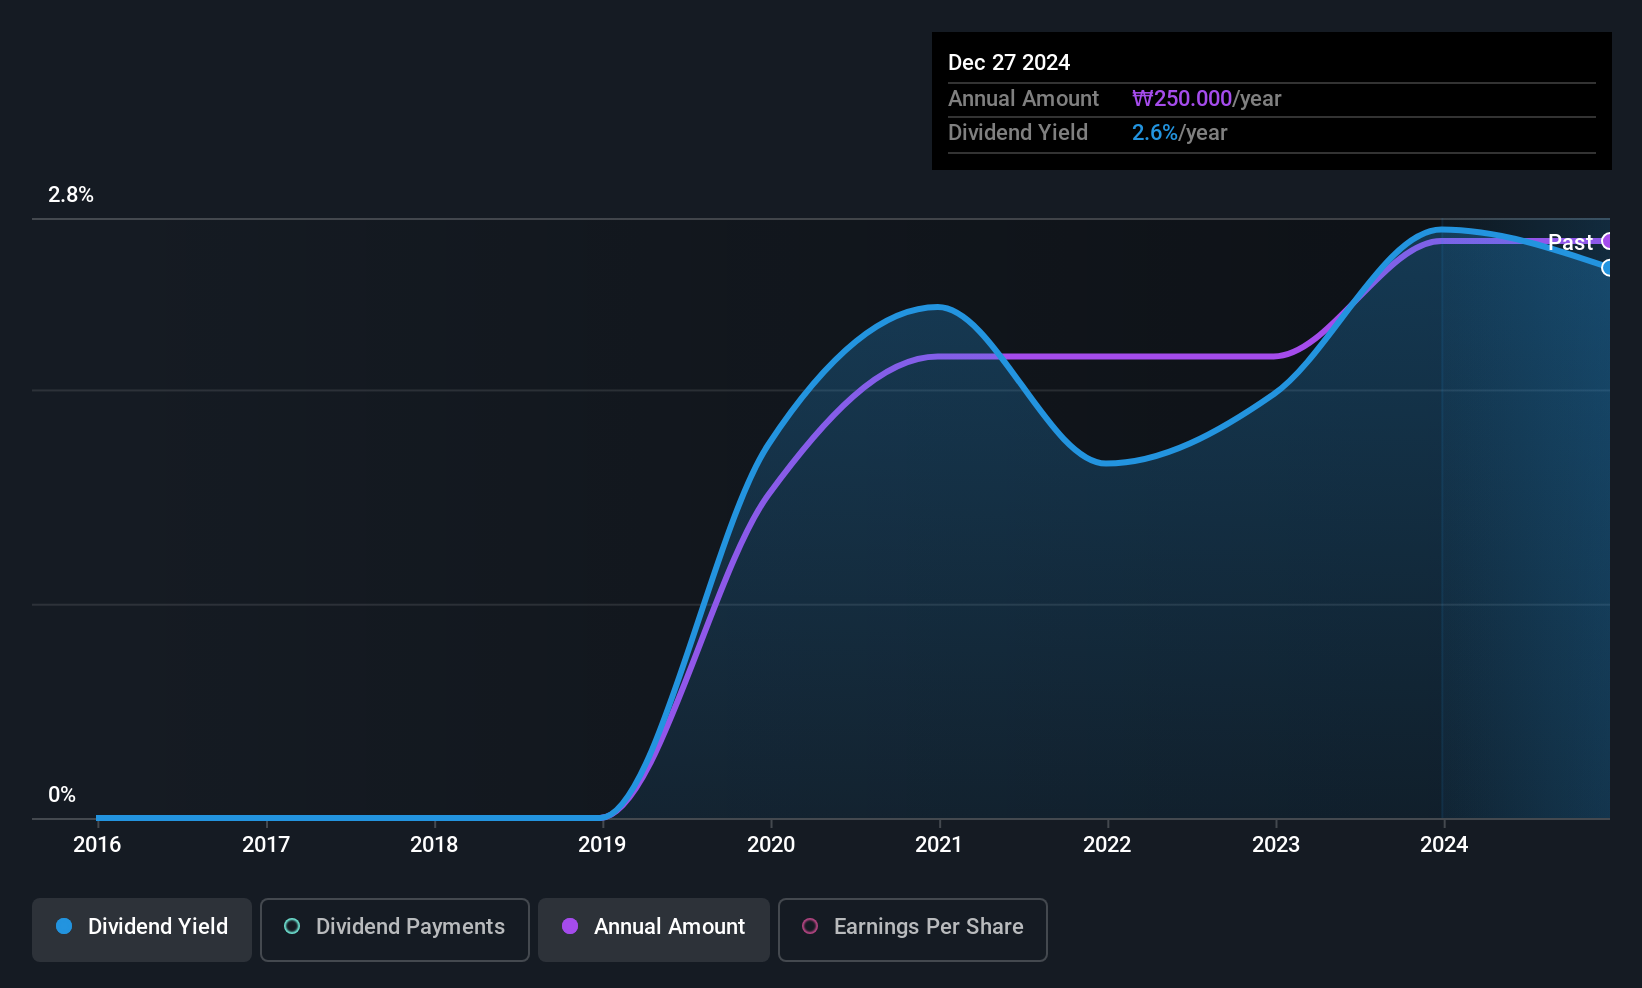The width and height of the screenshot is (1642, 988).
Task: Toggle the Annual Amount series
Action: click(654, 929)
